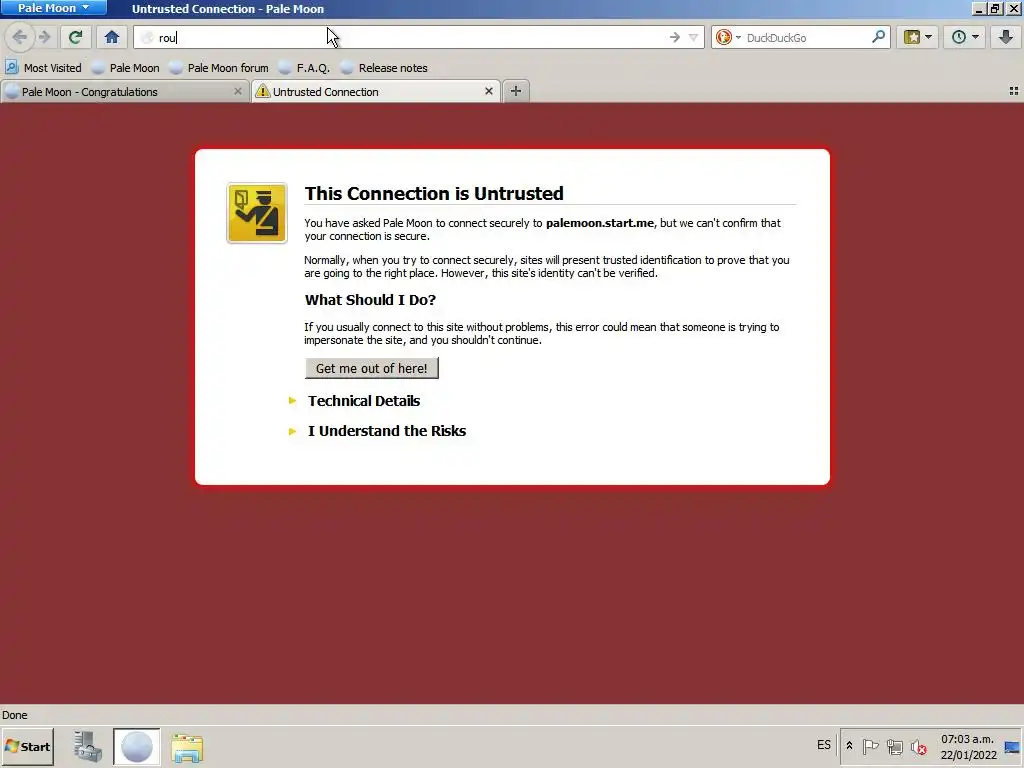Open Server Manager from the taskbar

click(87, 746)
